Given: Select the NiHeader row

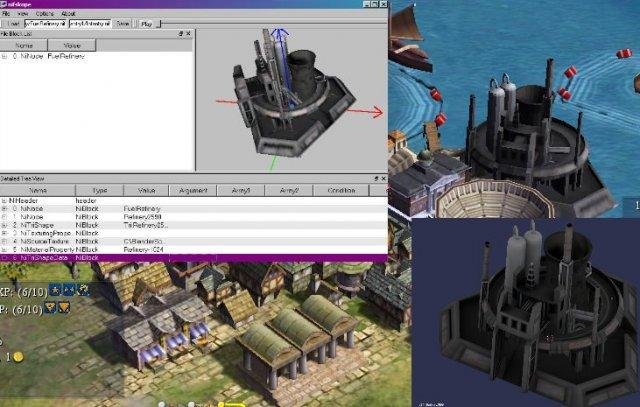Looking at the screenshot, I should click(x=193, y=201).
